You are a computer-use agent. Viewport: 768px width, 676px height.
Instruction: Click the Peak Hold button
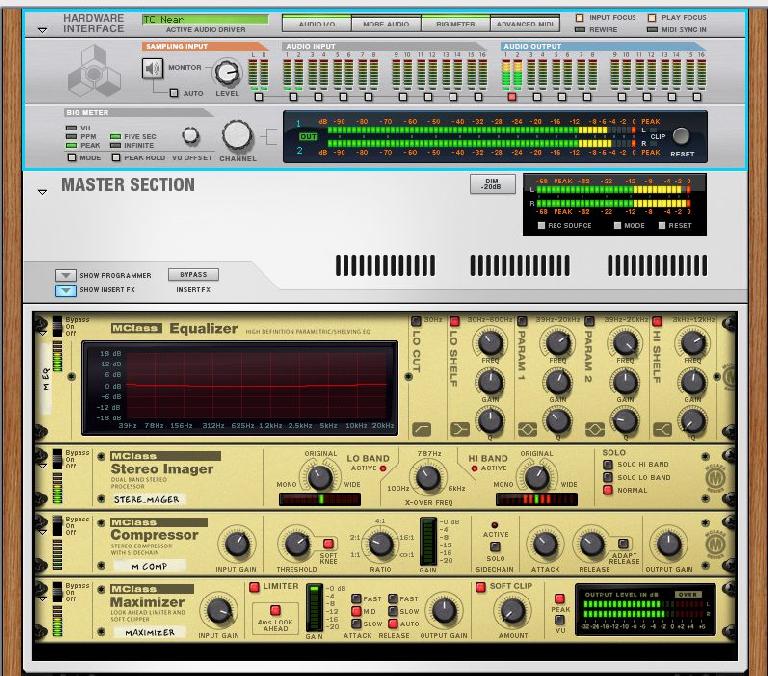(116, 157)
